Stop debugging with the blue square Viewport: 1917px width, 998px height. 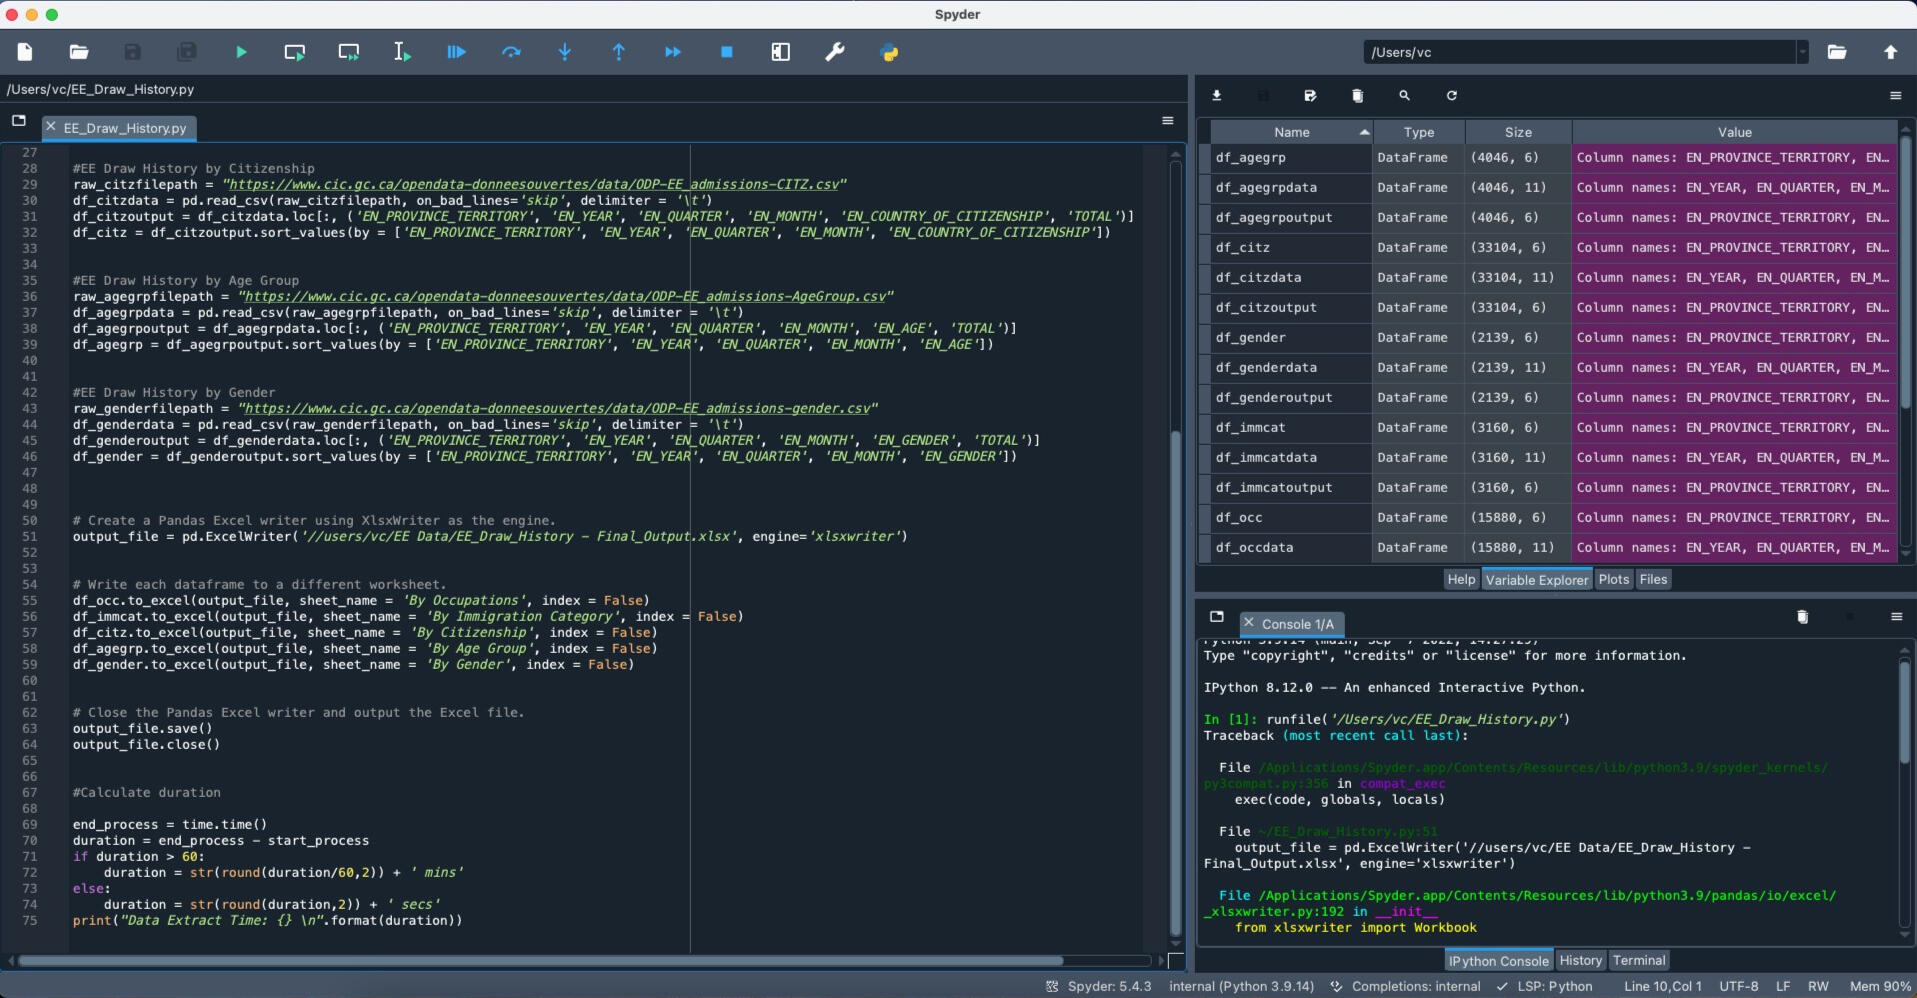click(727, 52)
